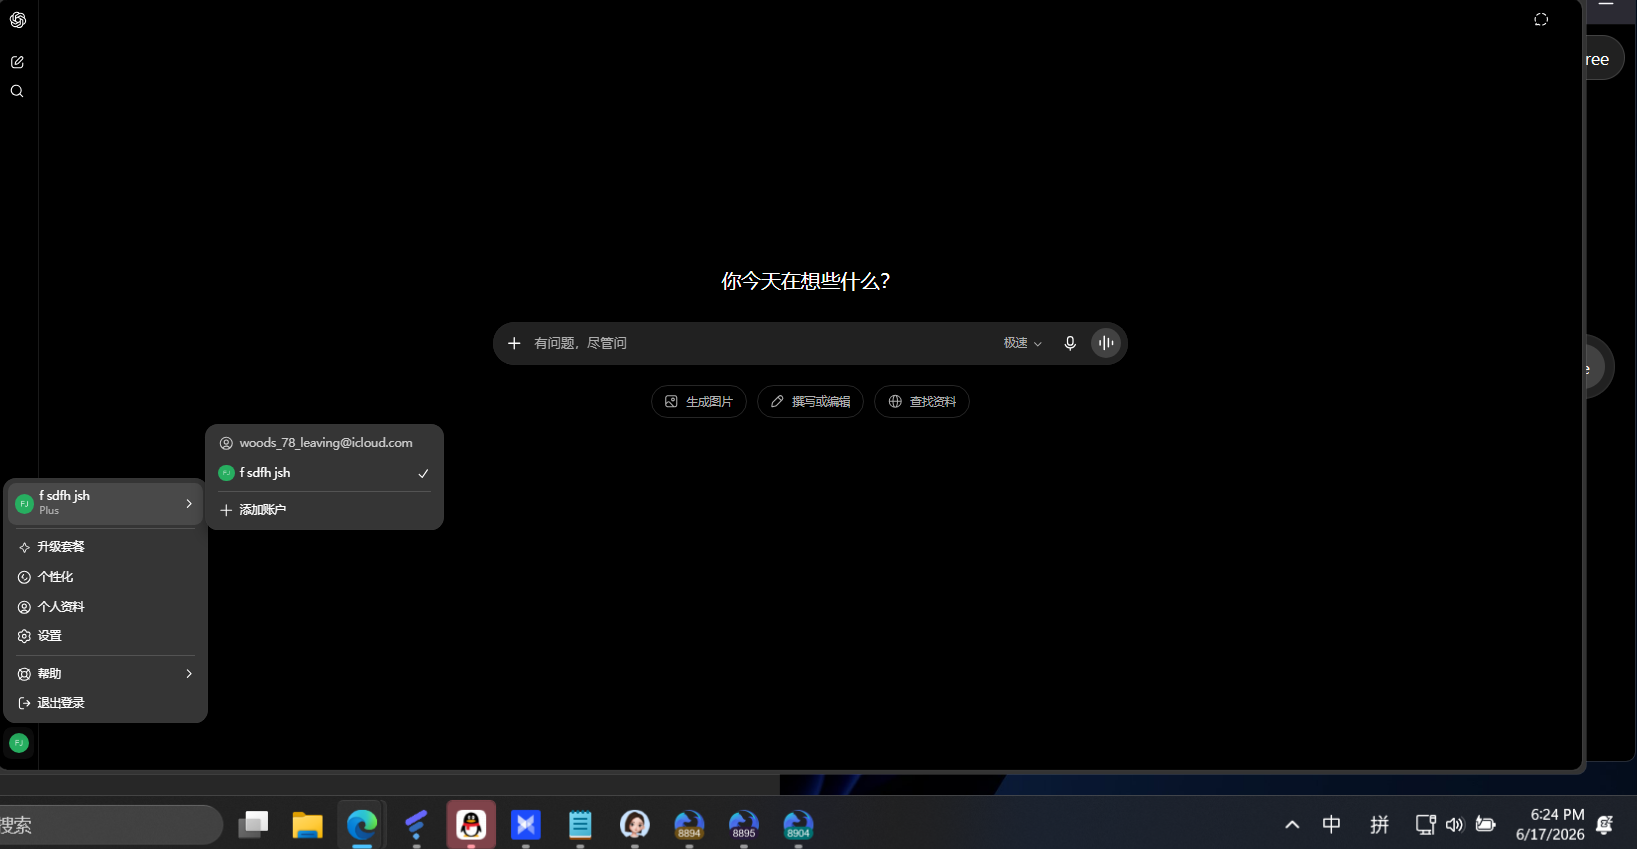This screenshot has width=1637, height=849.
Task: Open the search chats magnifier icon
Action: (x=17, y=91)
